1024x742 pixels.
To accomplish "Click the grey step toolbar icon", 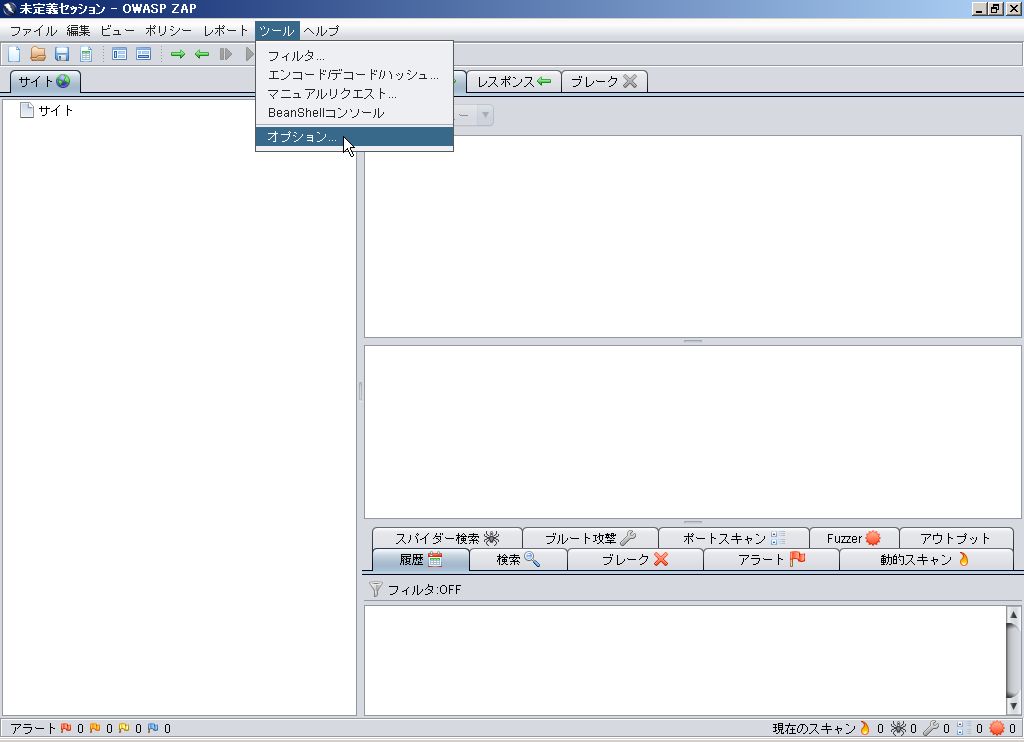I will click(x=225, y=54).
